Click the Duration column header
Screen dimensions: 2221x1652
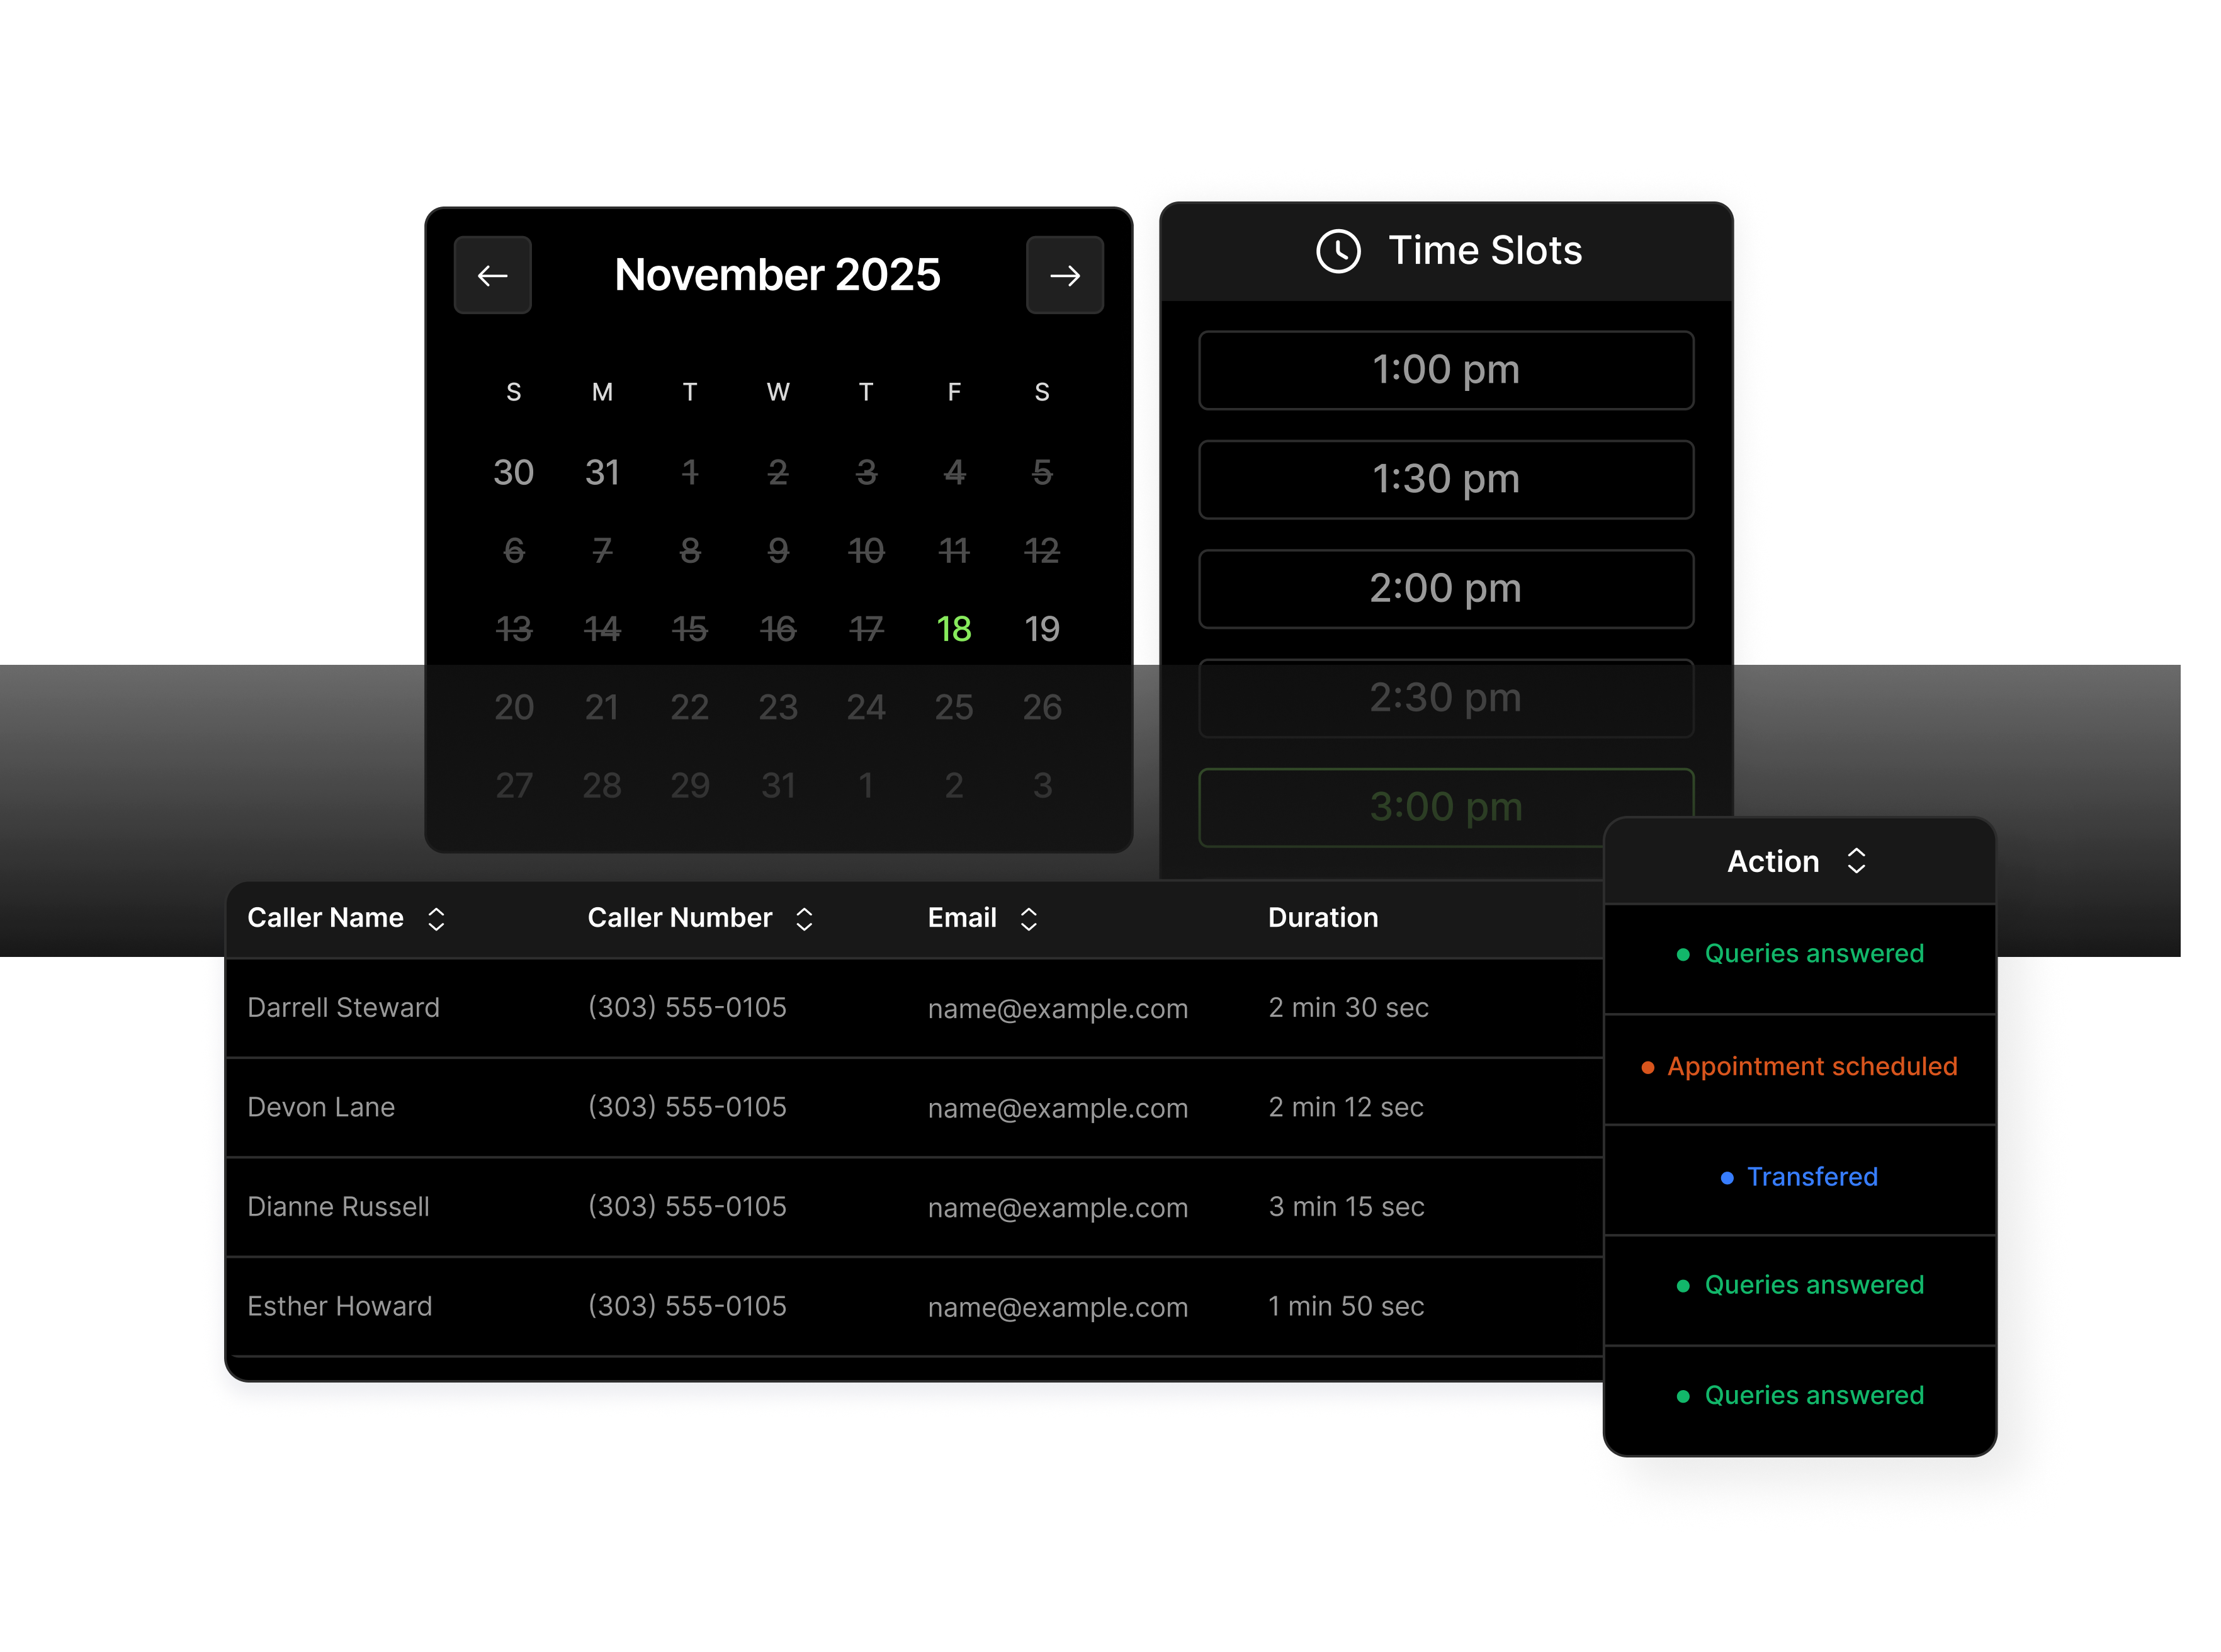(x=1322, y=918)
